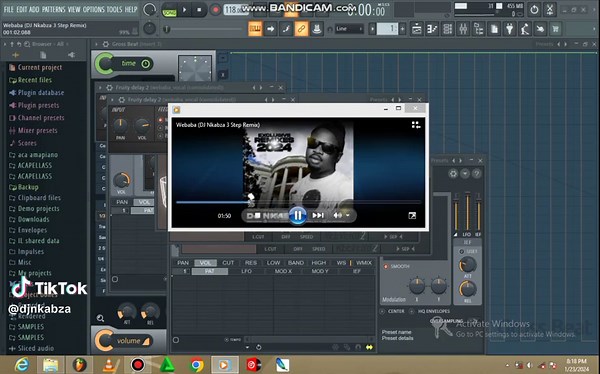Click switch to library icon in player
Image resolution: width=600 pixels, height=374 pixels.
click(x=416, y=125)
